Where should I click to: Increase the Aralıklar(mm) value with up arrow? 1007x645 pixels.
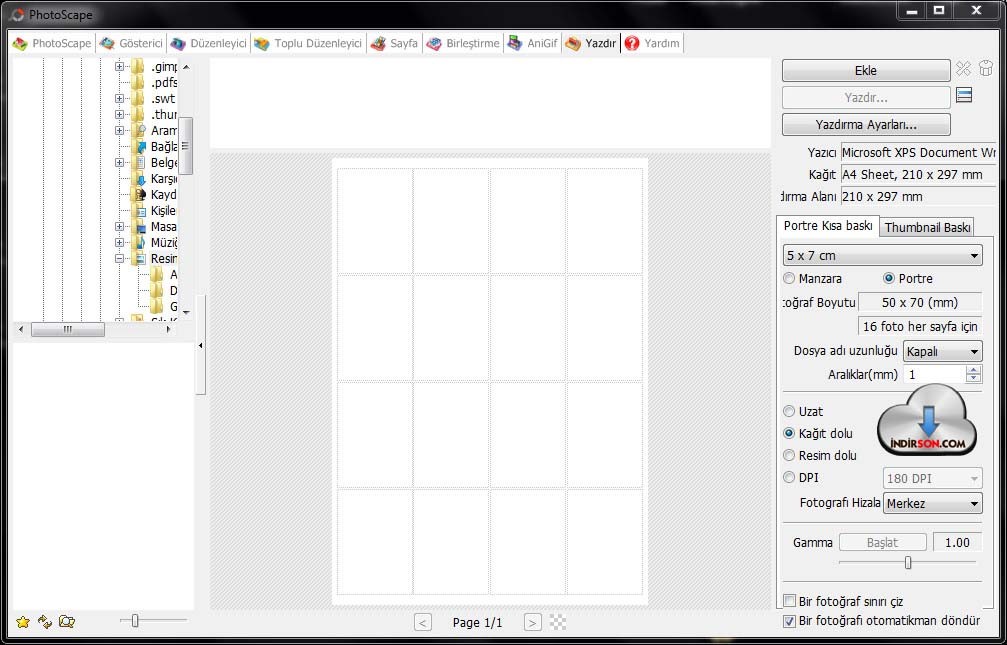[974, 370]
